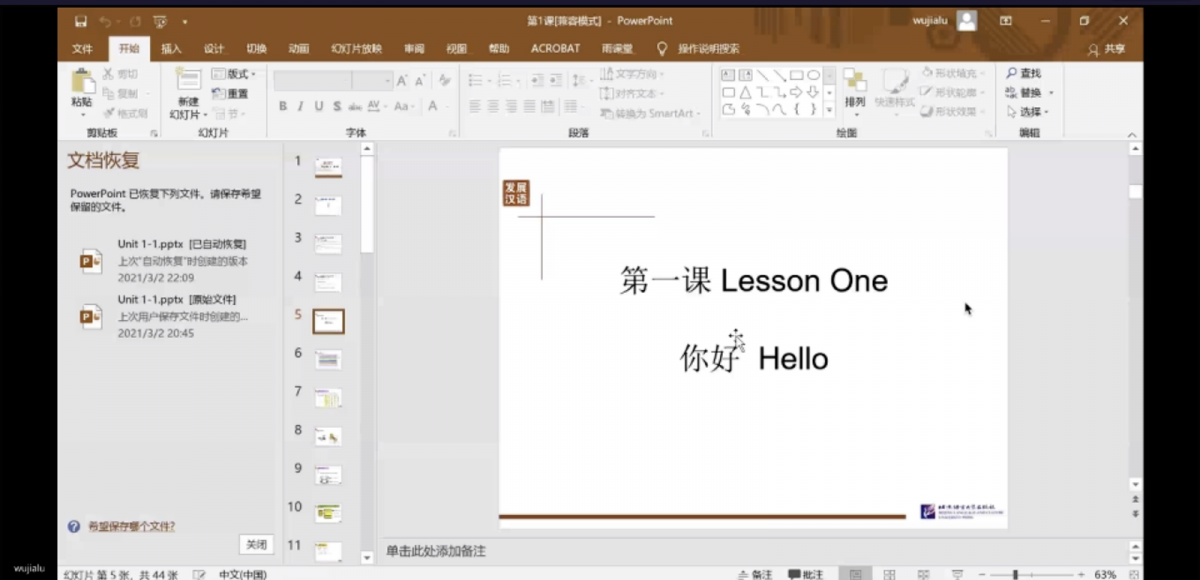1200x580 pixels.
Task: Open link 希望保存哪个文件?
Action: 131,526
